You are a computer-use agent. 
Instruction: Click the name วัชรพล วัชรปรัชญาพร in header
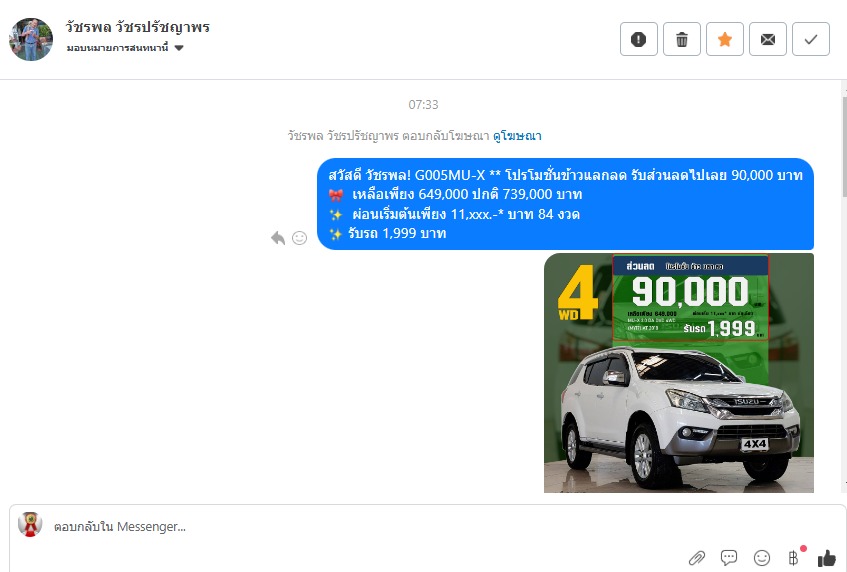(x=138, y=27)
